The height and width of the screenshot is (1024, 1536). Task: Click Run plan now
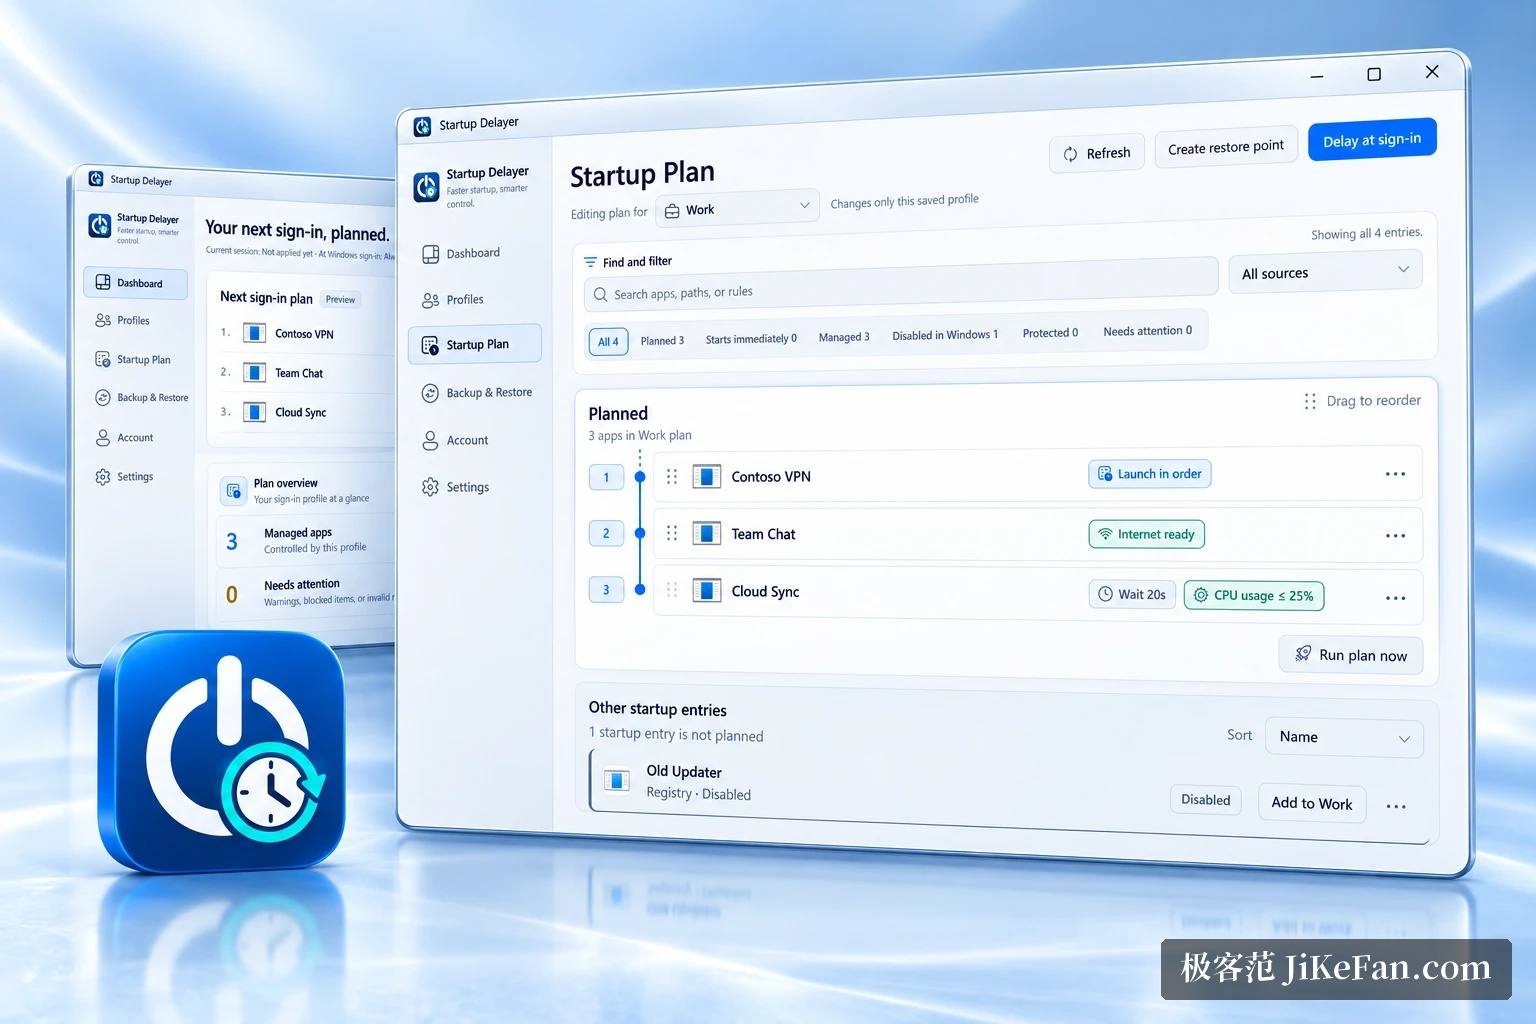tap(1351, 655)
